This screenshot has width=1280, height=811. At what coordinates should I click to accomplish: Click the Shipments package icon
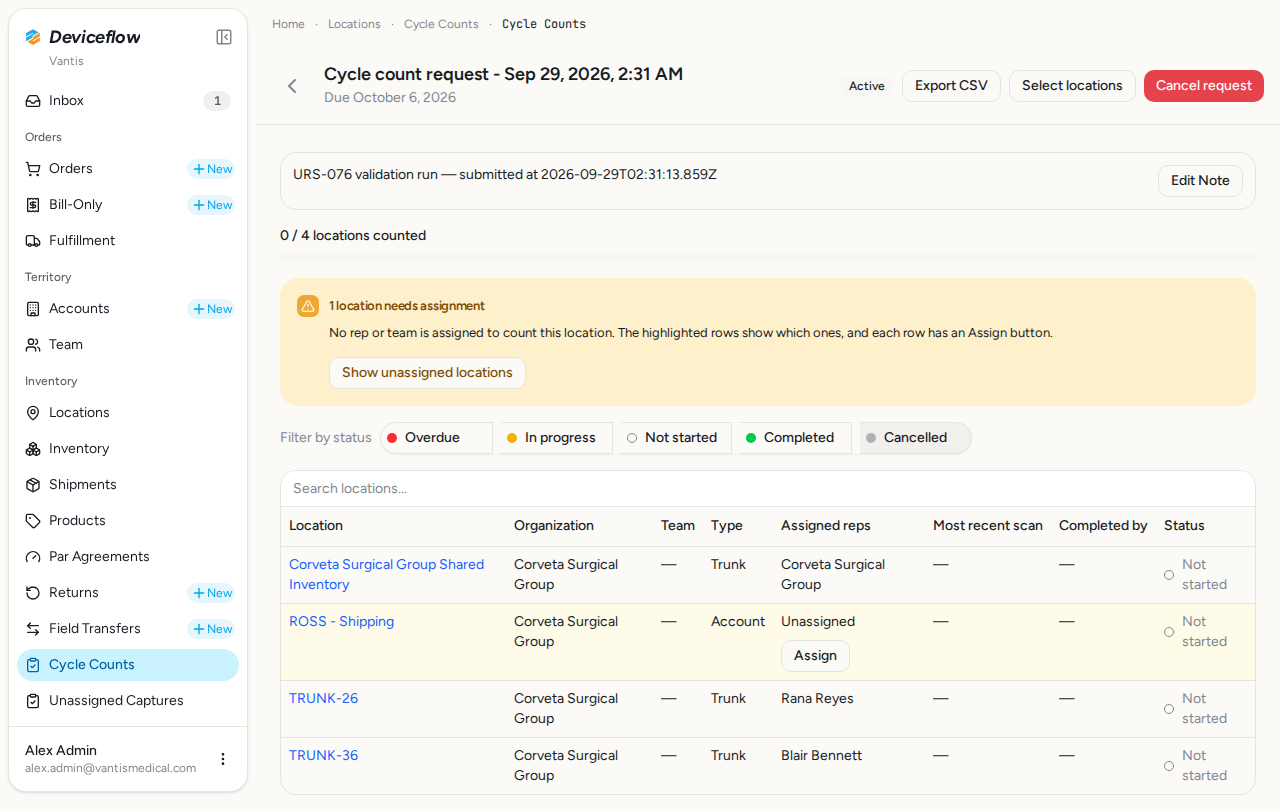[33, 485]
